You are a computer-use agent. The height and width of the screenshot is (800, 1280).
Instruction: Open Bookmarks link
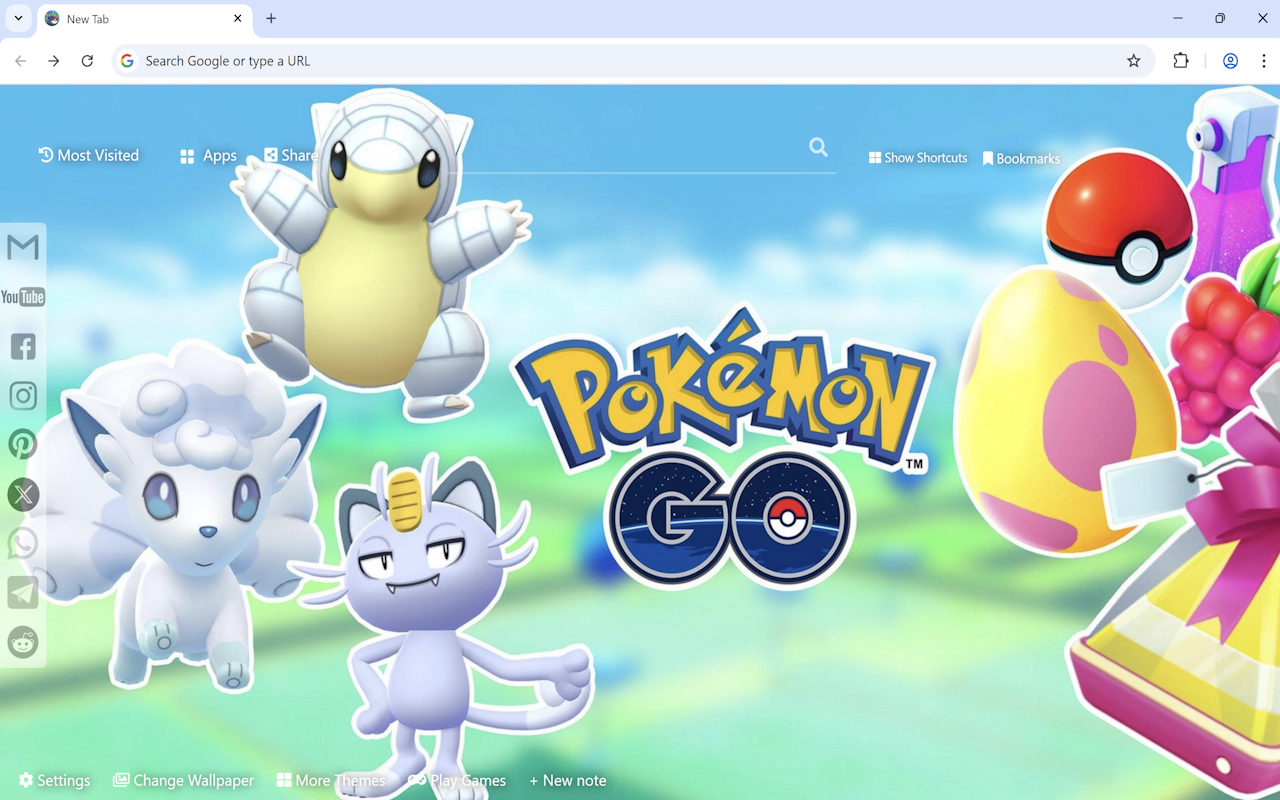1021,158
